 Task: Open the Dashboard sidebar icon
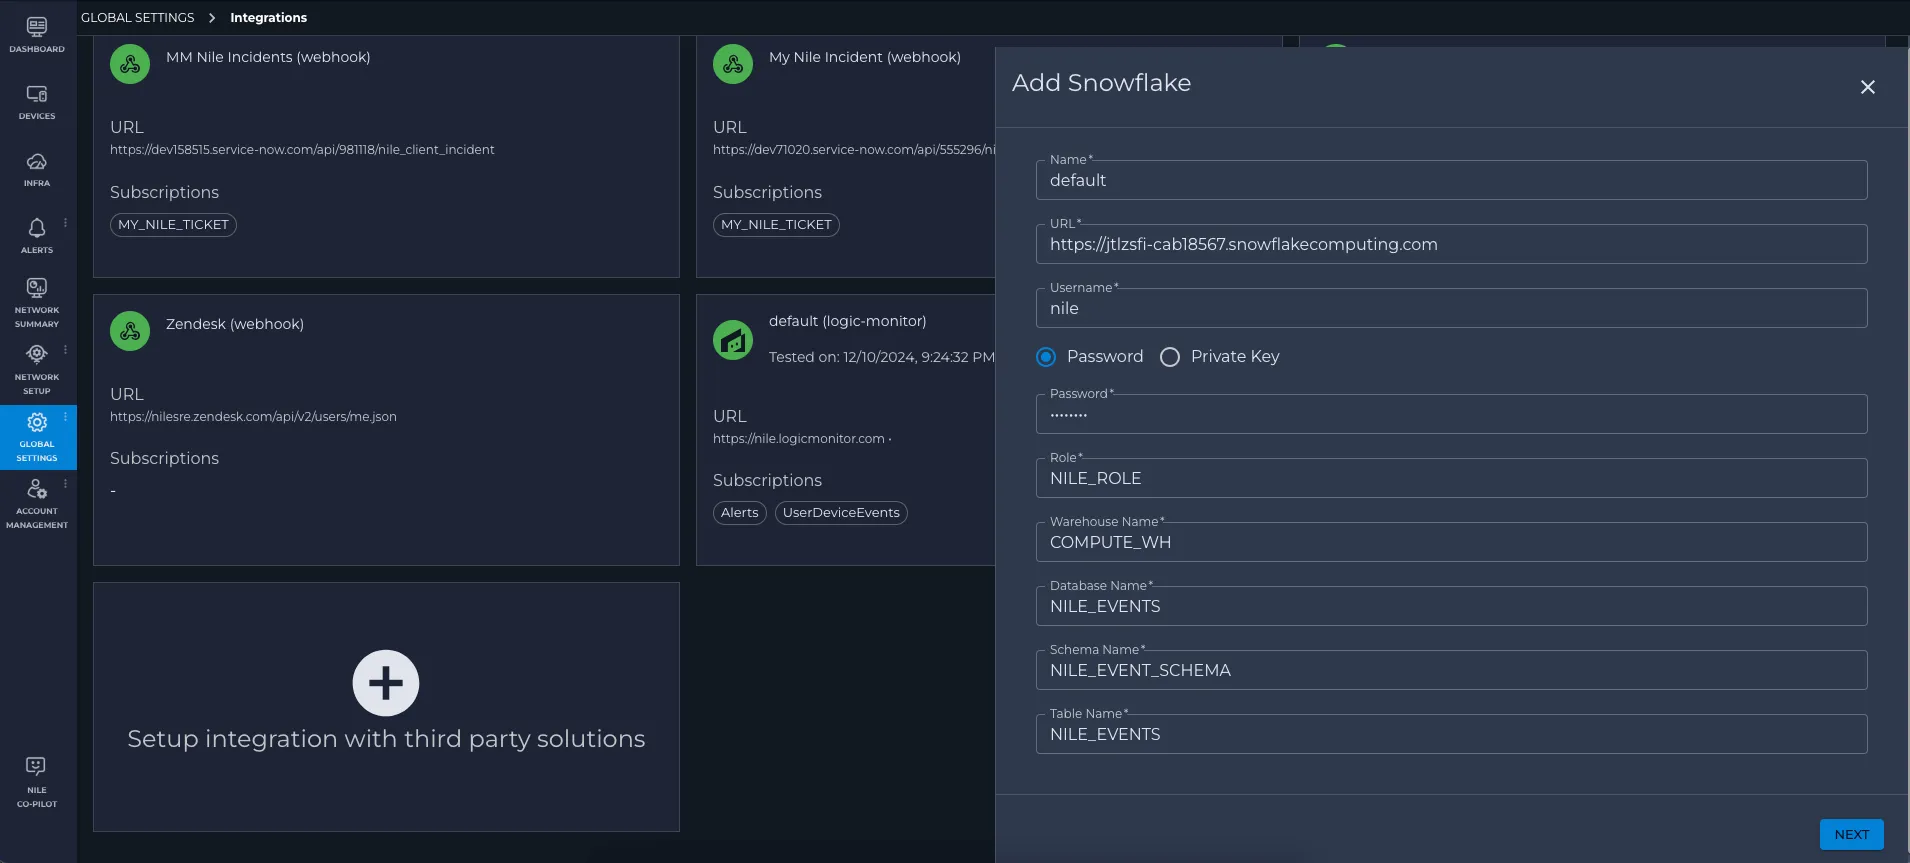click(x=37, y=28)
